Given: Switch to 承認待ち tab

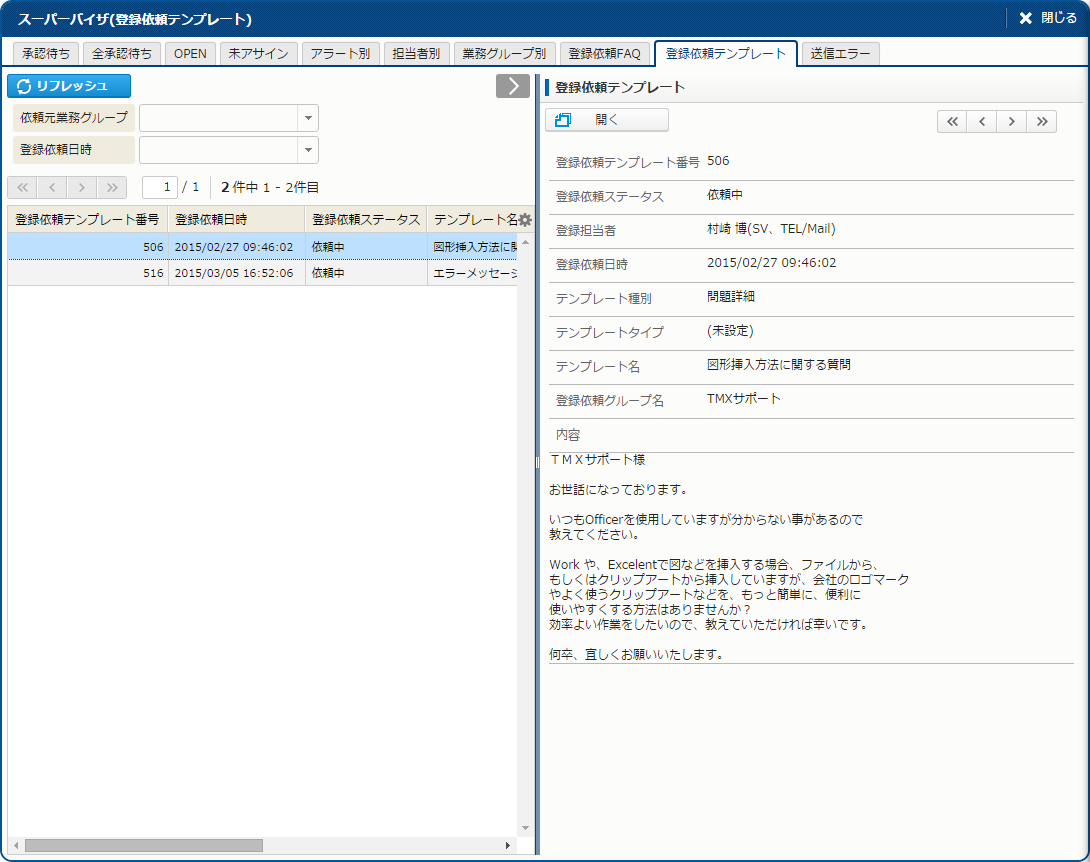Looking at the screenshot, I should click(x=46, y=54).
